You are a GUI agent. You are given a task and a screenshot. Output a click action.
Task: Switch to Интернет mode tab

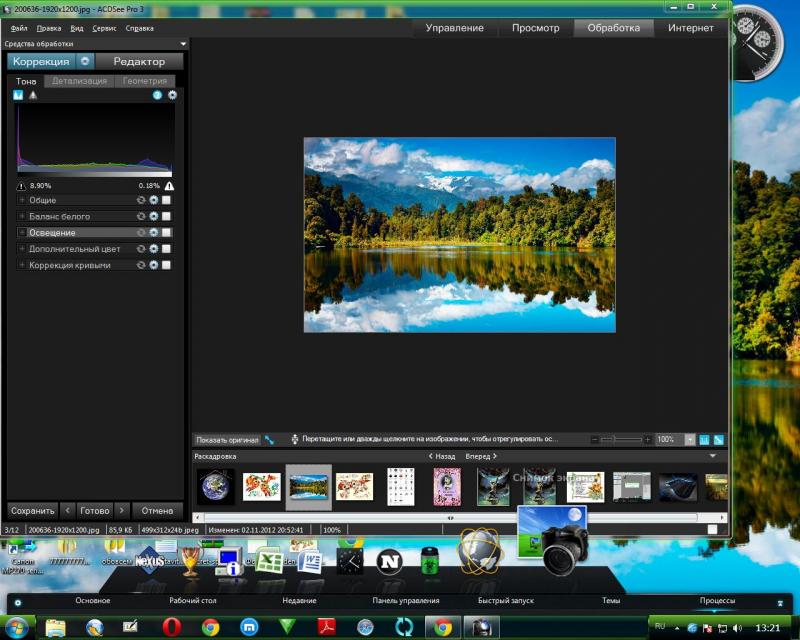(690, 28)
